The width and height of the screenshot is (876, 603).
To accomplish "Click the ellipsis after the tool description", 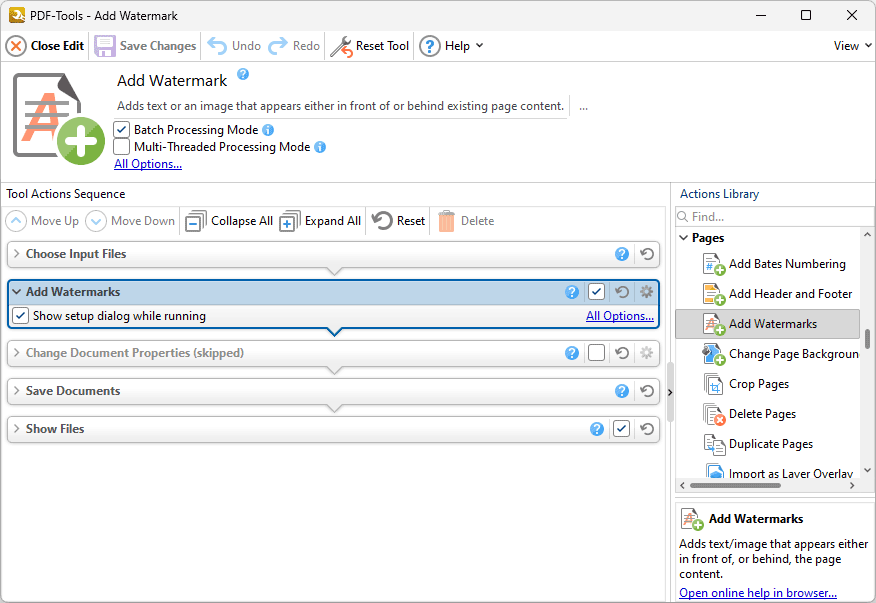I will 583,107.
